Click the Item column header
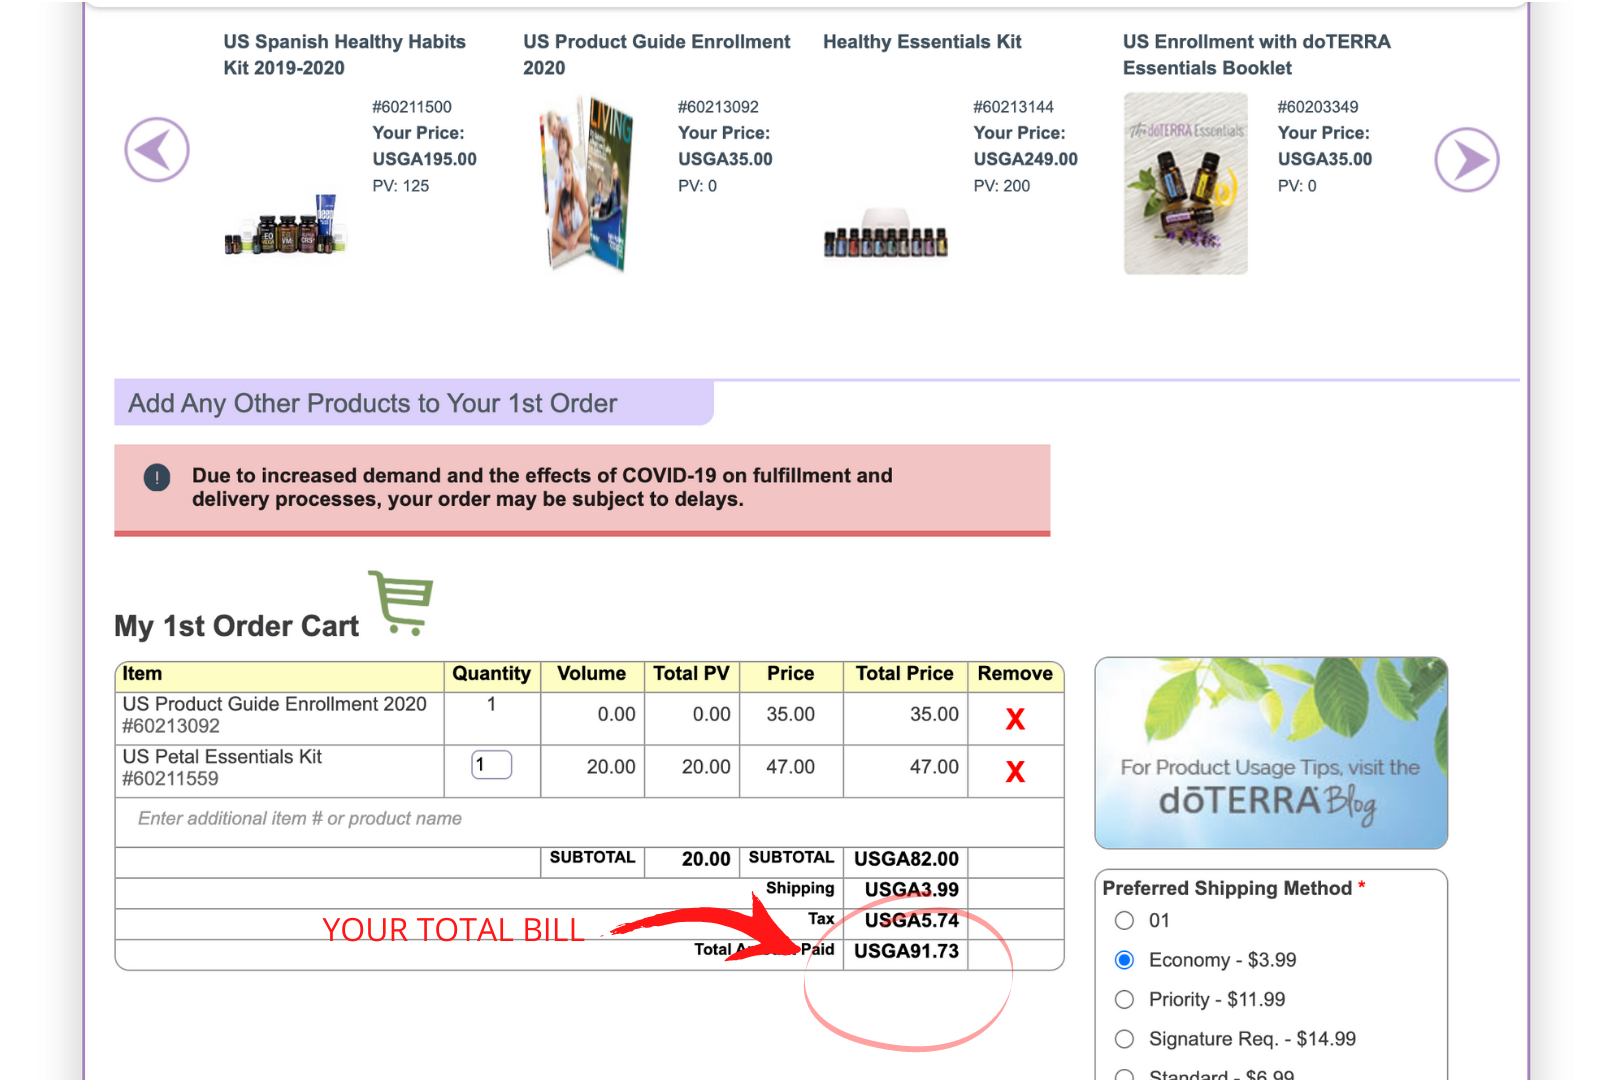This screenshot has height=1080, width=1600. coord(142,674)
